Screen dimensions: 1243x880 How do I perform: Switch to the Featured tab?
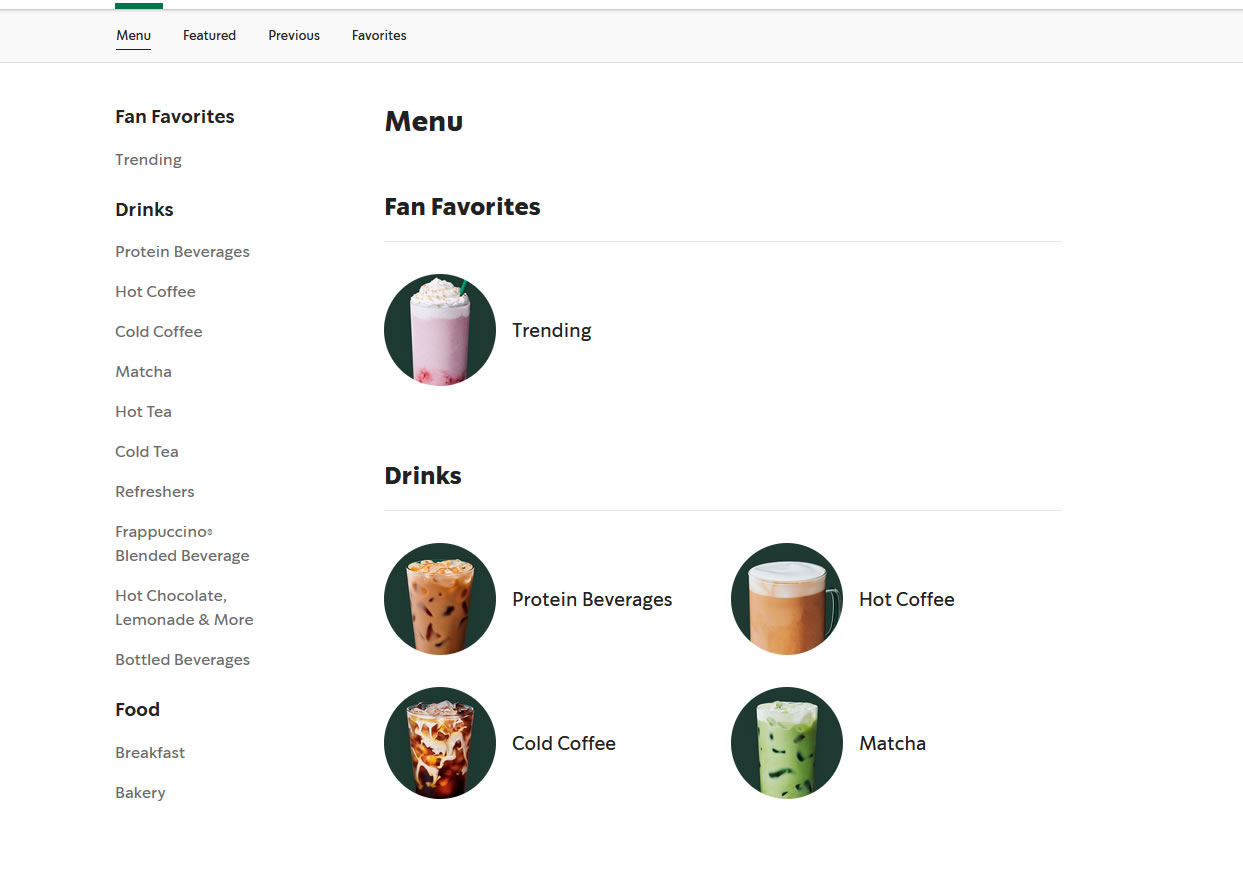click(209, 35)
